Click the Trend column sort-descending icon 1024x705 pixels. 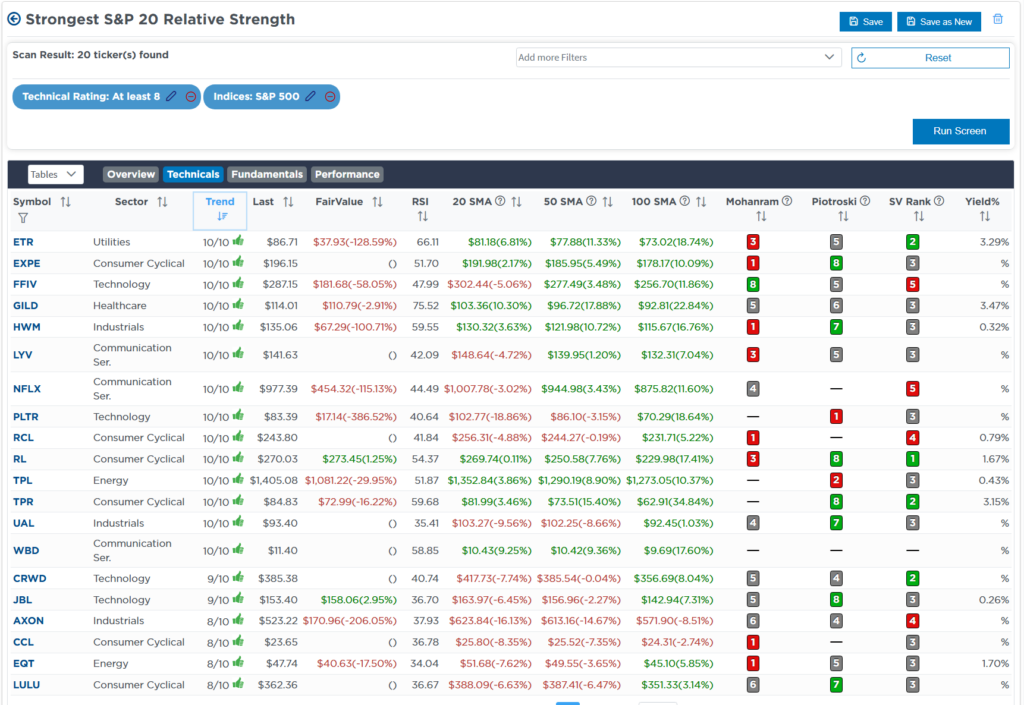point(222,216)
